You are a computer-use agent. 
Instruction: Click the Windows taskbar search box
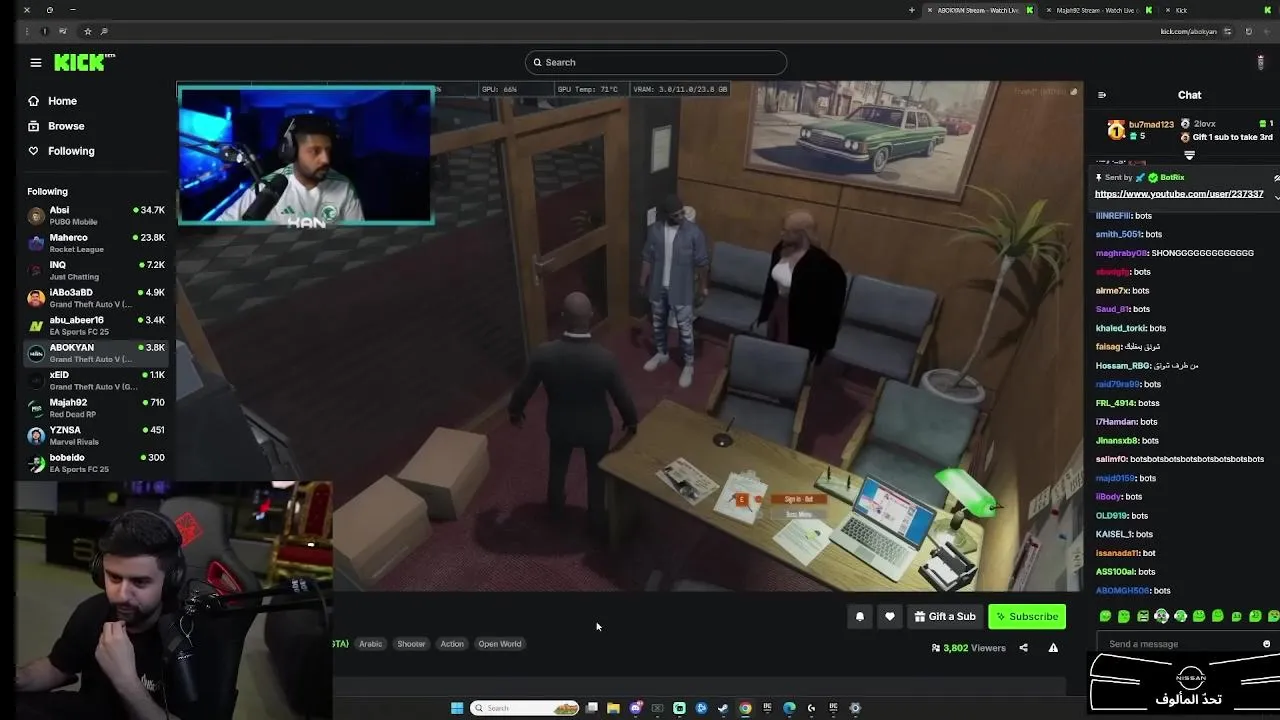(x=526, y=708)
